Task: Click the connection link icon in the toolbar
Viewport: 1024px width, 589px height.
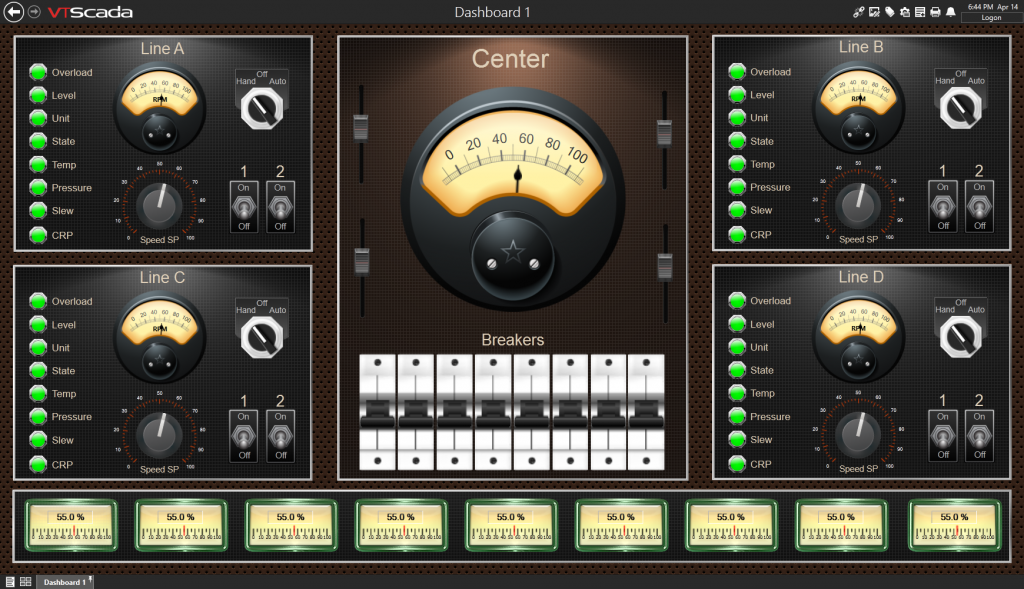Action: [859, 11]
